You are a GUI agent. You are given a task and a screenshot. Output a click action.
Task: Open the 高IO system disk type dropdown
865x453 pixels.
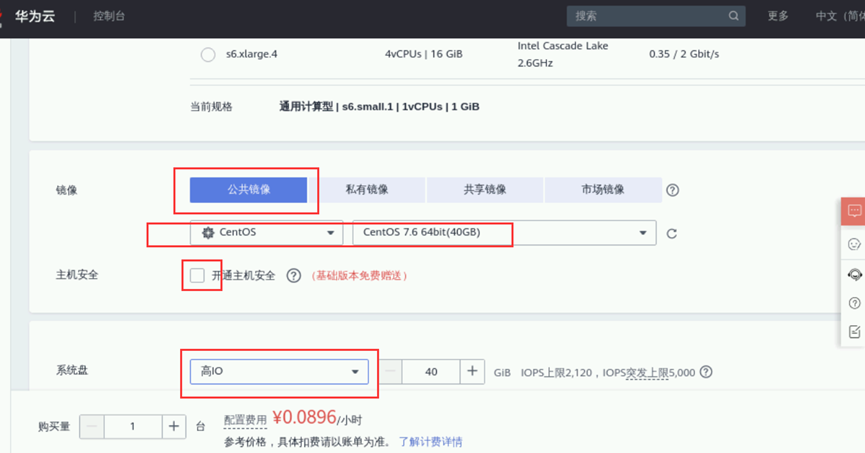279,371
